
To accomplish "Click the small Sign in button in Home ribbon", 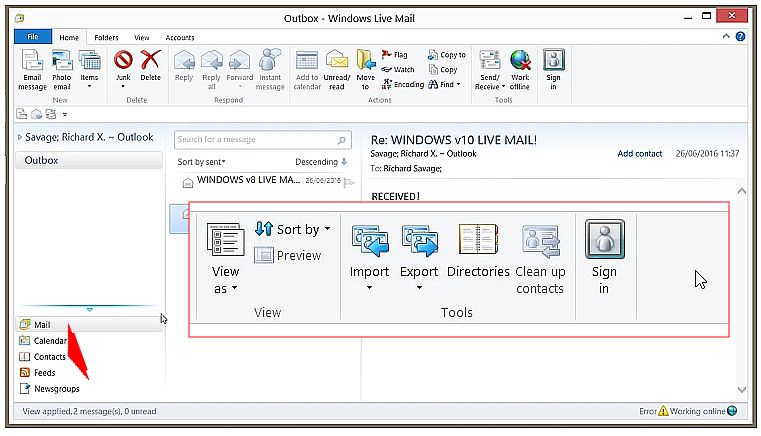I will click(x=553, y=70).
